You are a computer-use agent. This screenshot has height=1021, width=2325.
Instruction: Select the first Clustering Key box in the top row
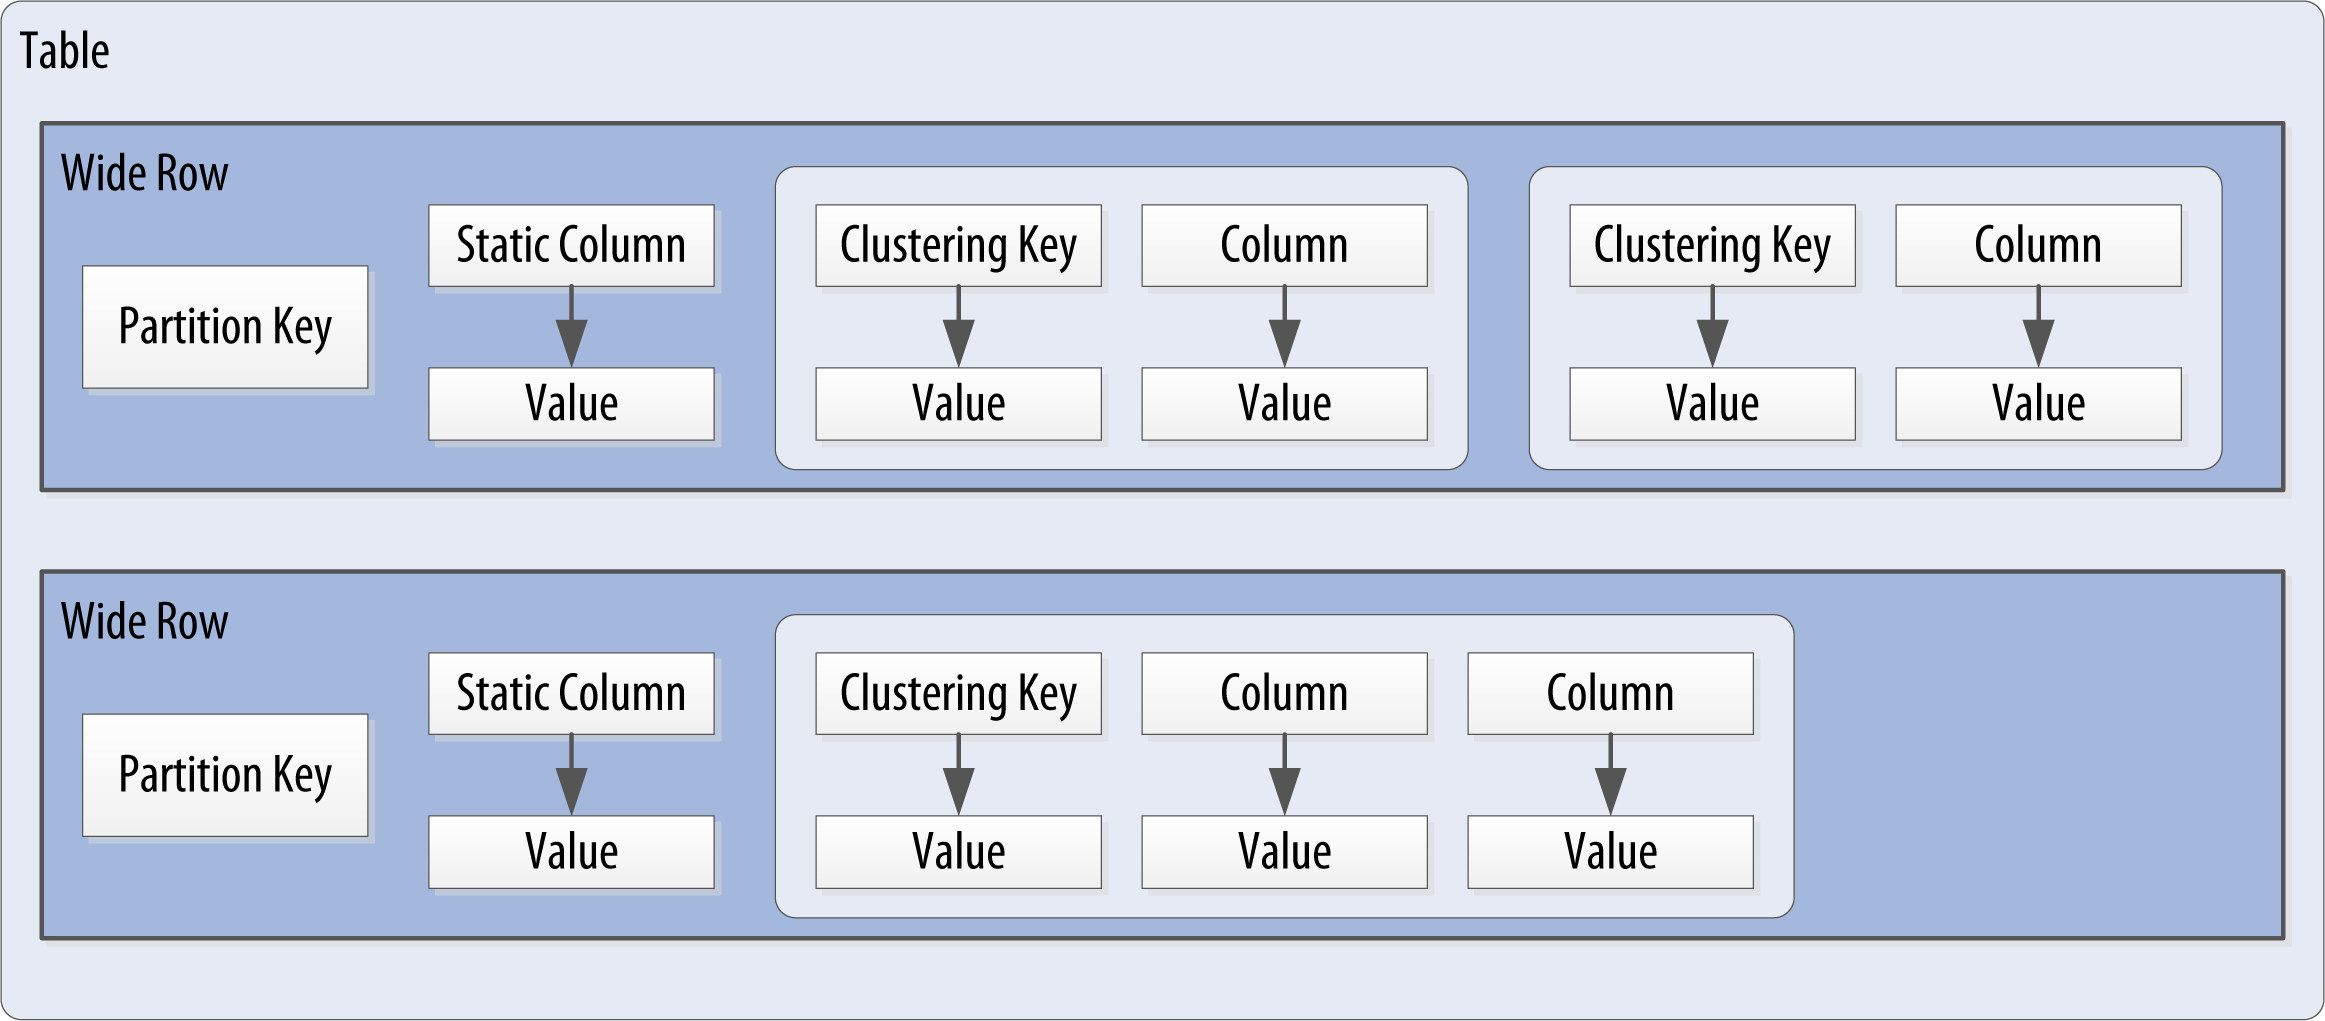coord(958,245)
